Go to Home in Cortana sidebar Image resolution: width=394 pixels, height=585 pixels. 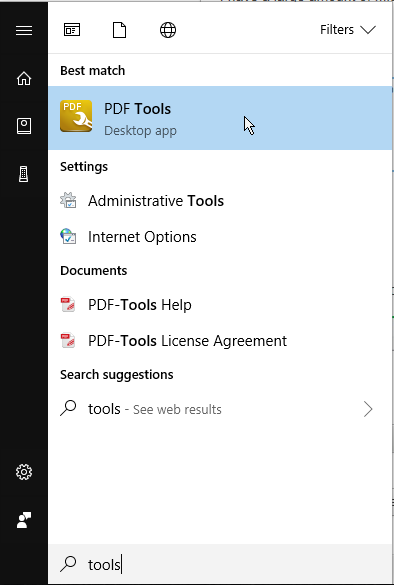(x=24, y=78)
